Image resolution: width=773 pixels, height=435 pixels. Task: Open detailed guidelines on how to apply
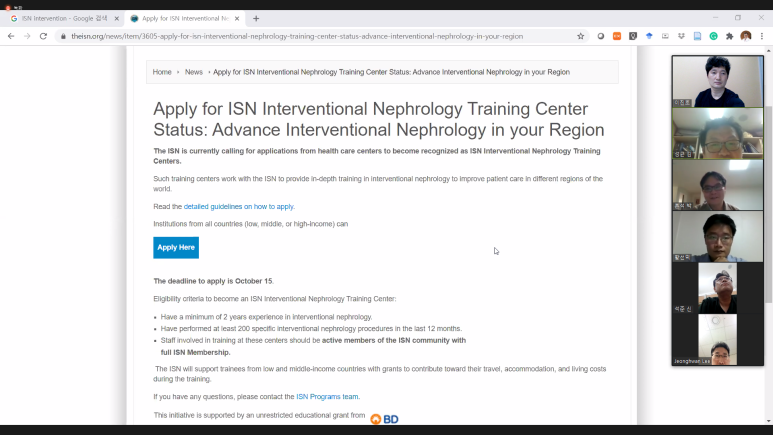(x=239, y=207)
